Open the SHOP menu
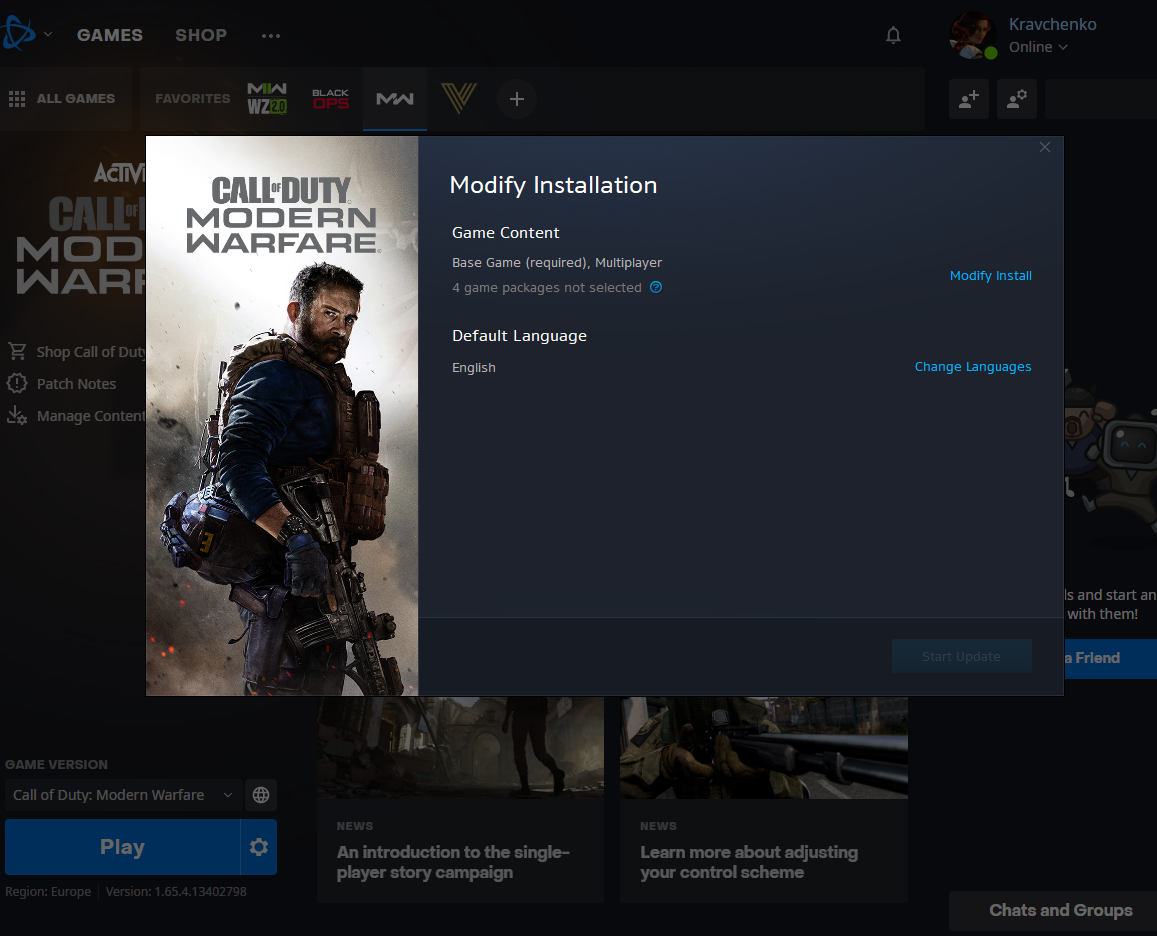This screenshot has height=936, width=1157. [x=201, y=35]
